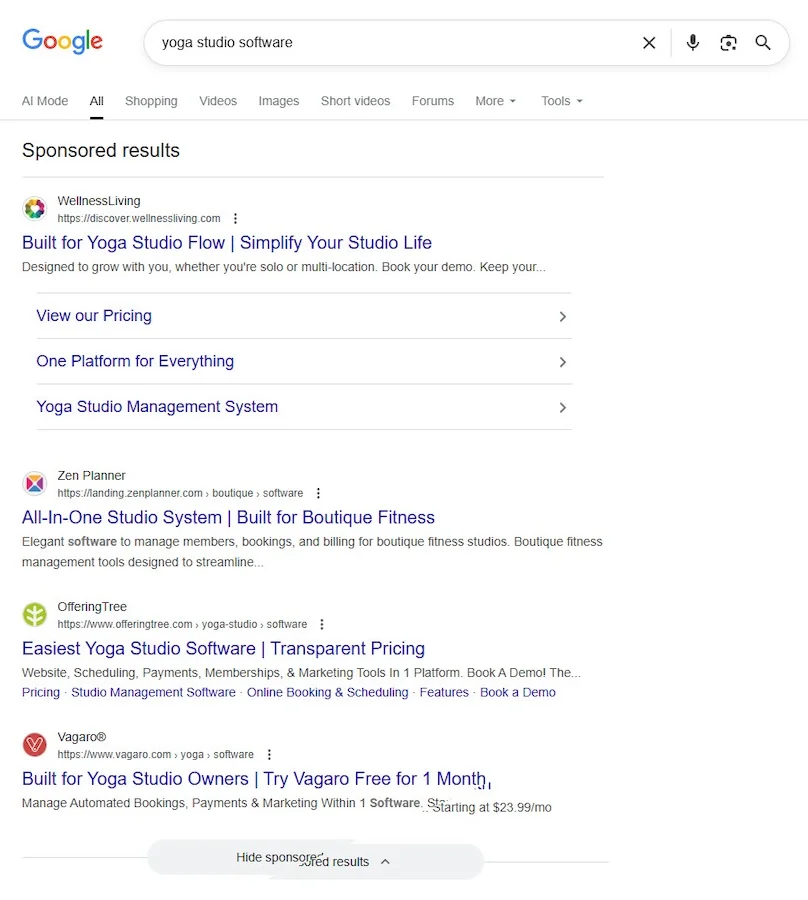
Task: Open the Tools dropdown
Action: [560, 101]
